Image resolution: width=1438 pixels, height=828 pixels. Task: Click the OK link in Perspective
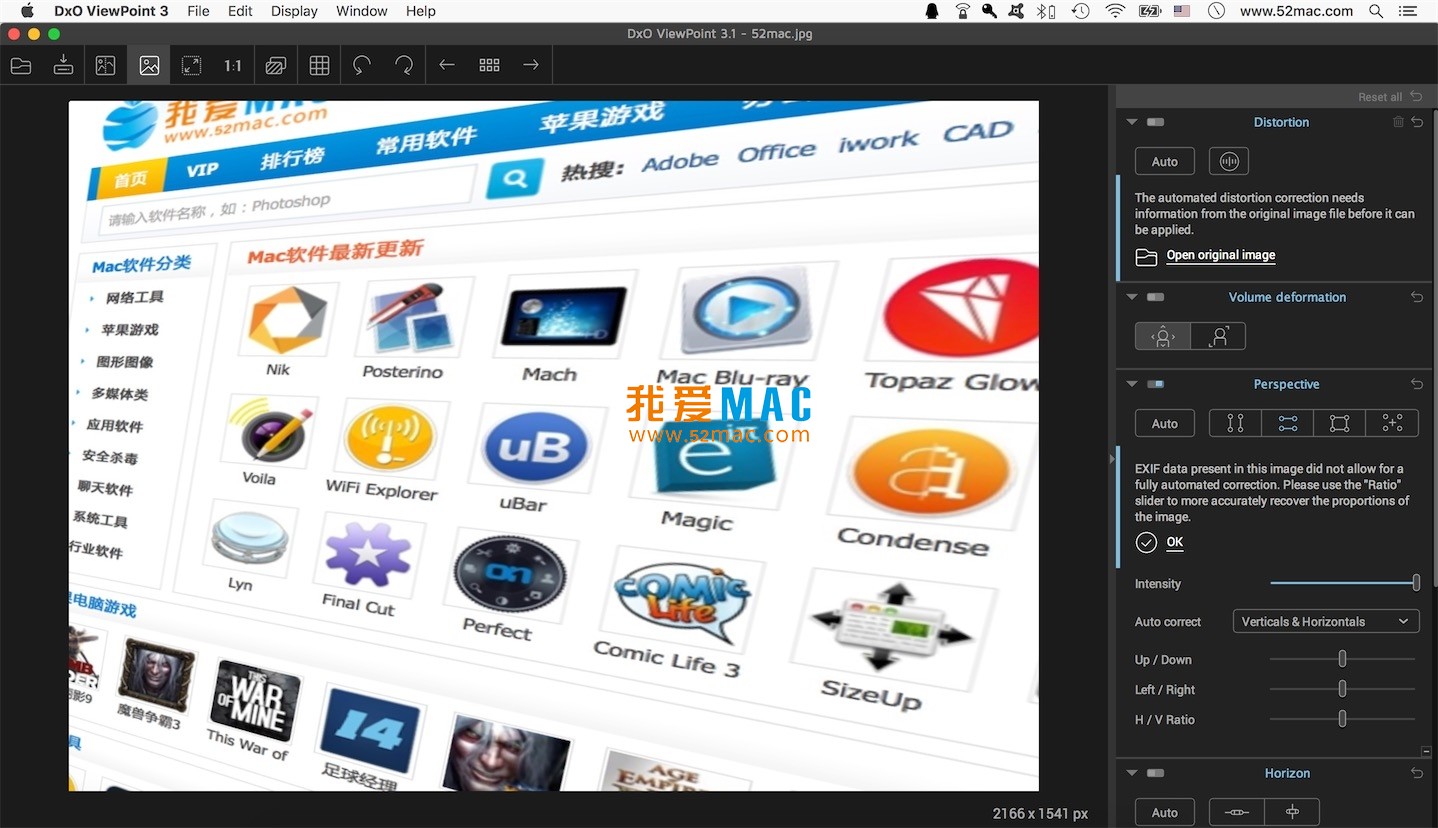click(1175, 542)
